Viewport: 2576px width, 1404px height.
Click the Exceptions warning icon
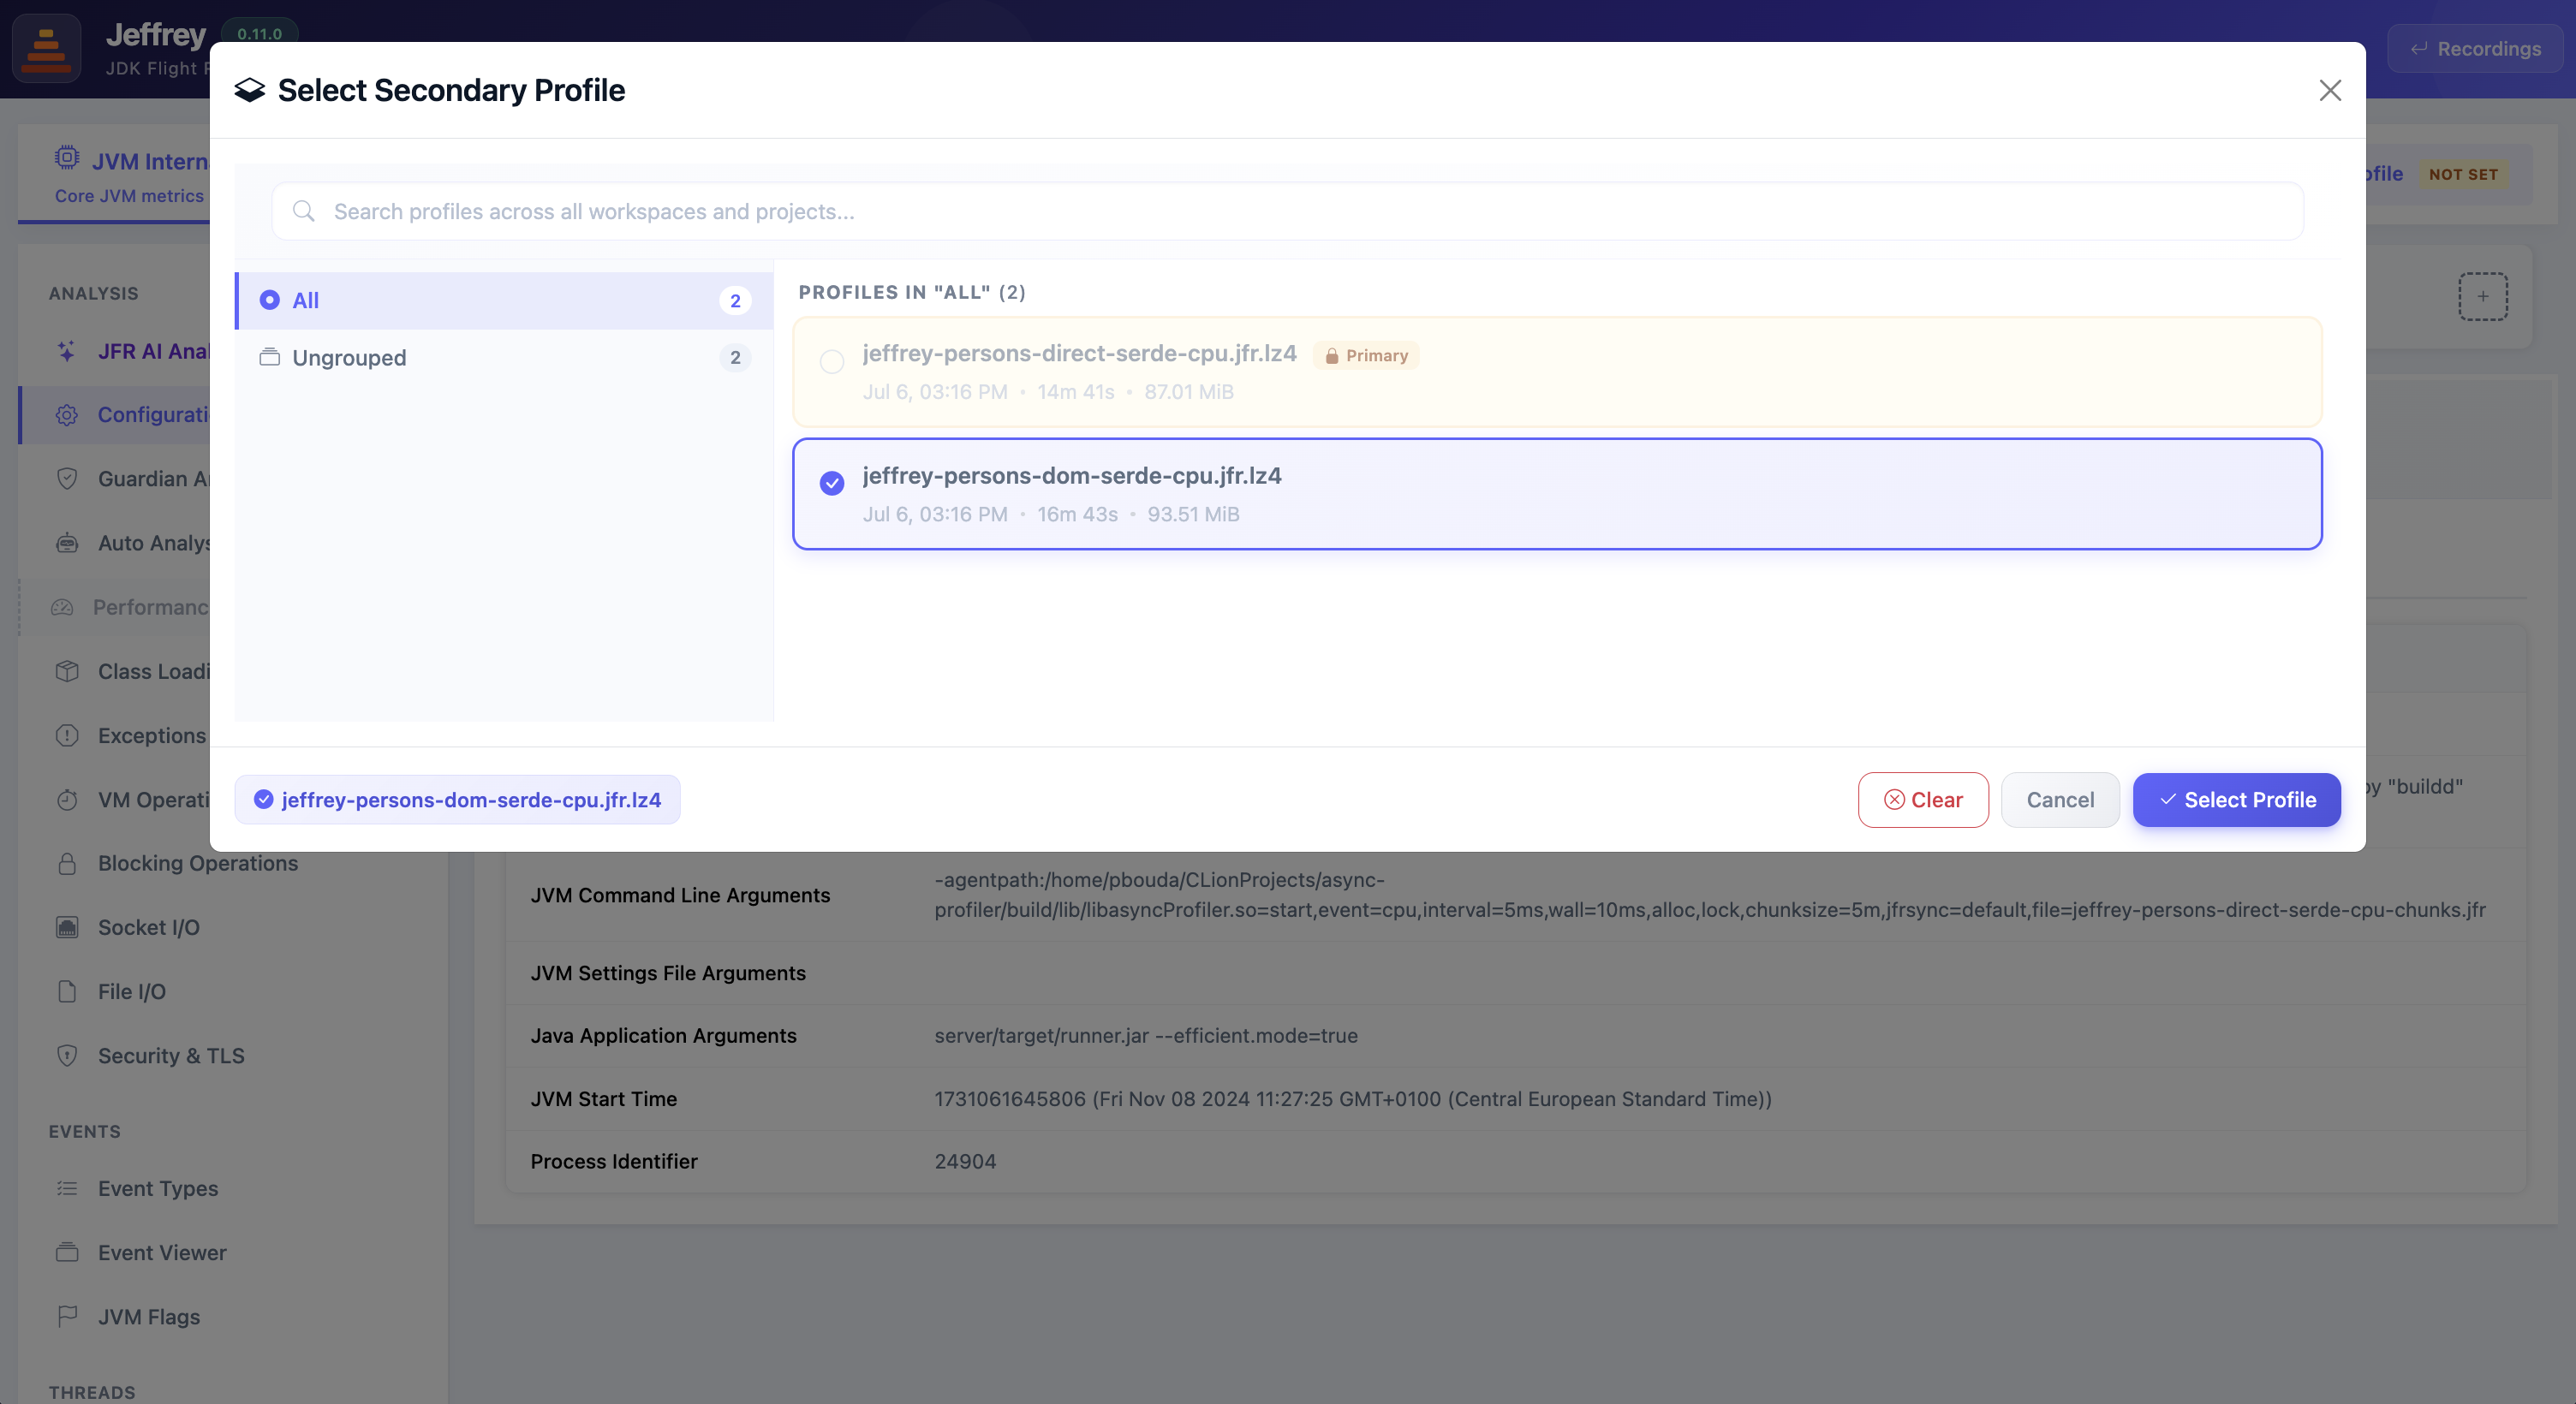tap(66, 735)
